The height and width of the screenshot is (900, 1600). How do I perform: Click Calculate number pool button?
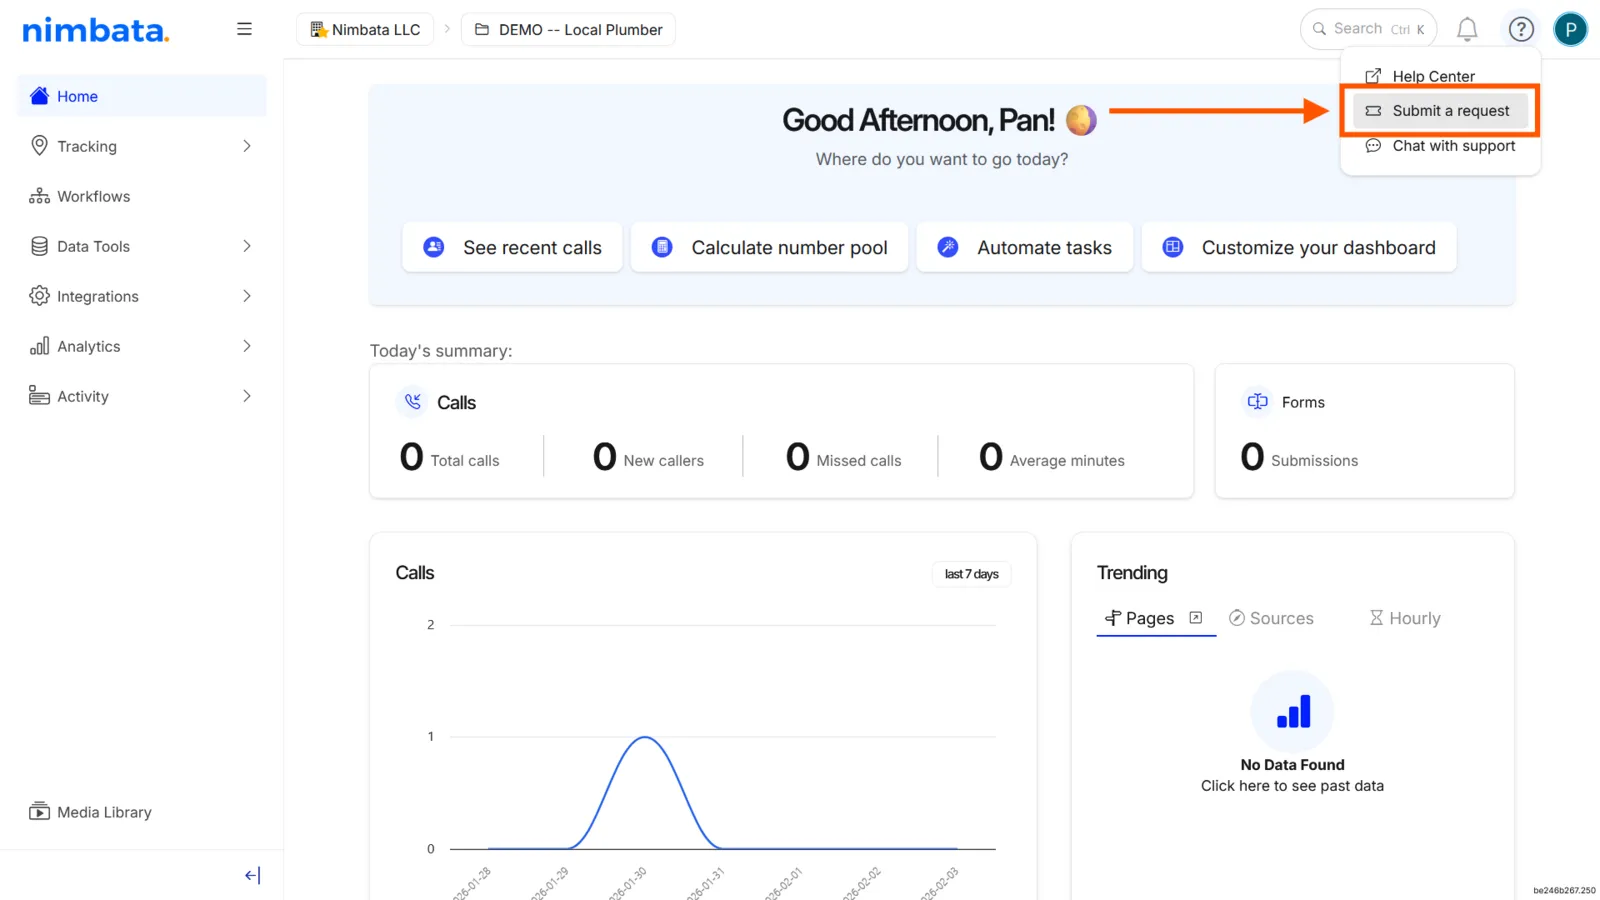(769, 247)
